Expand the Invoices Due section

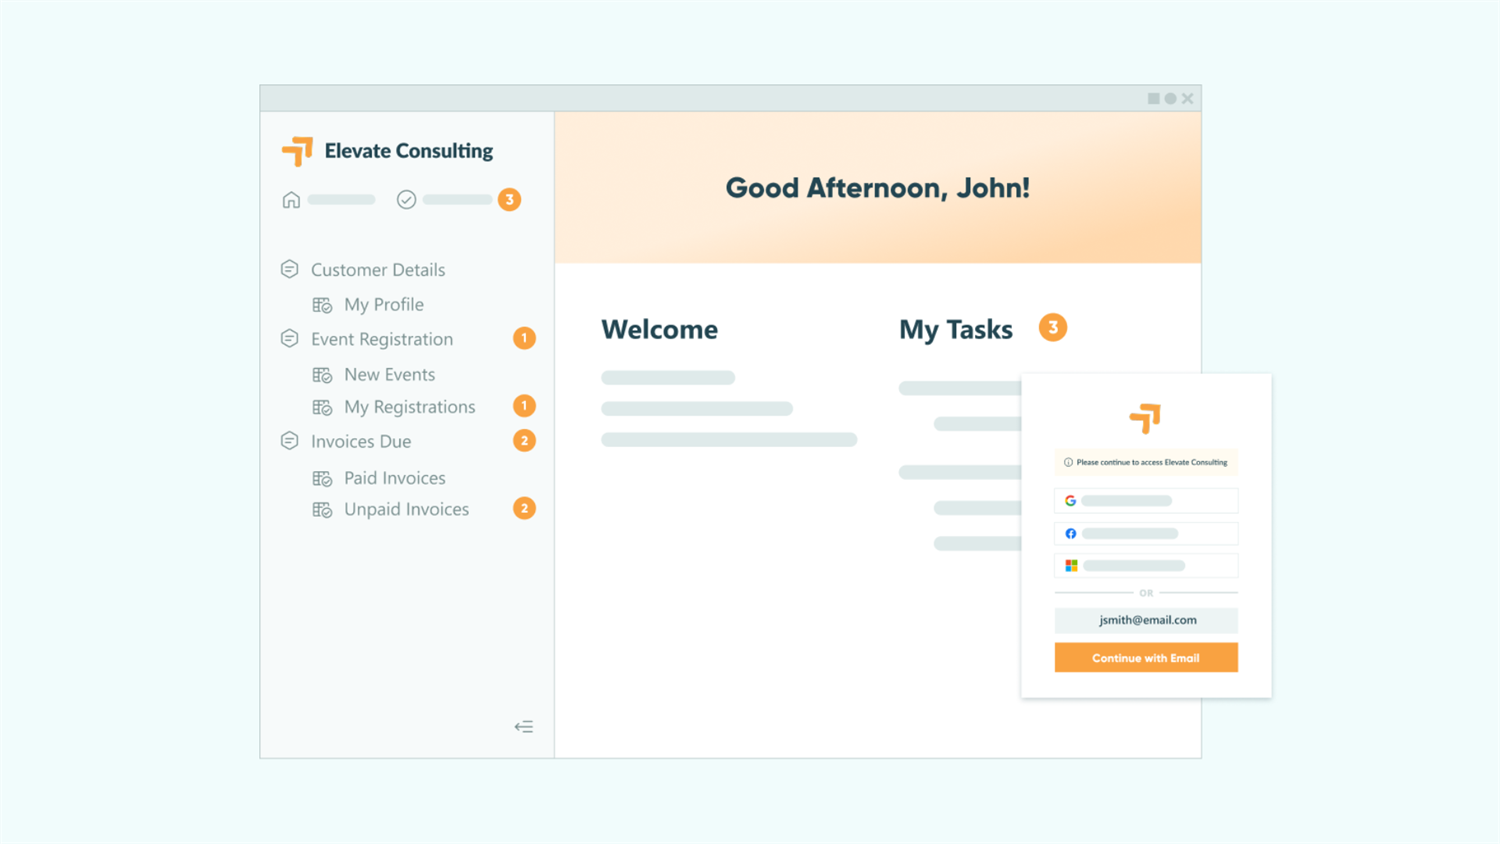click(x=289, y=441)
